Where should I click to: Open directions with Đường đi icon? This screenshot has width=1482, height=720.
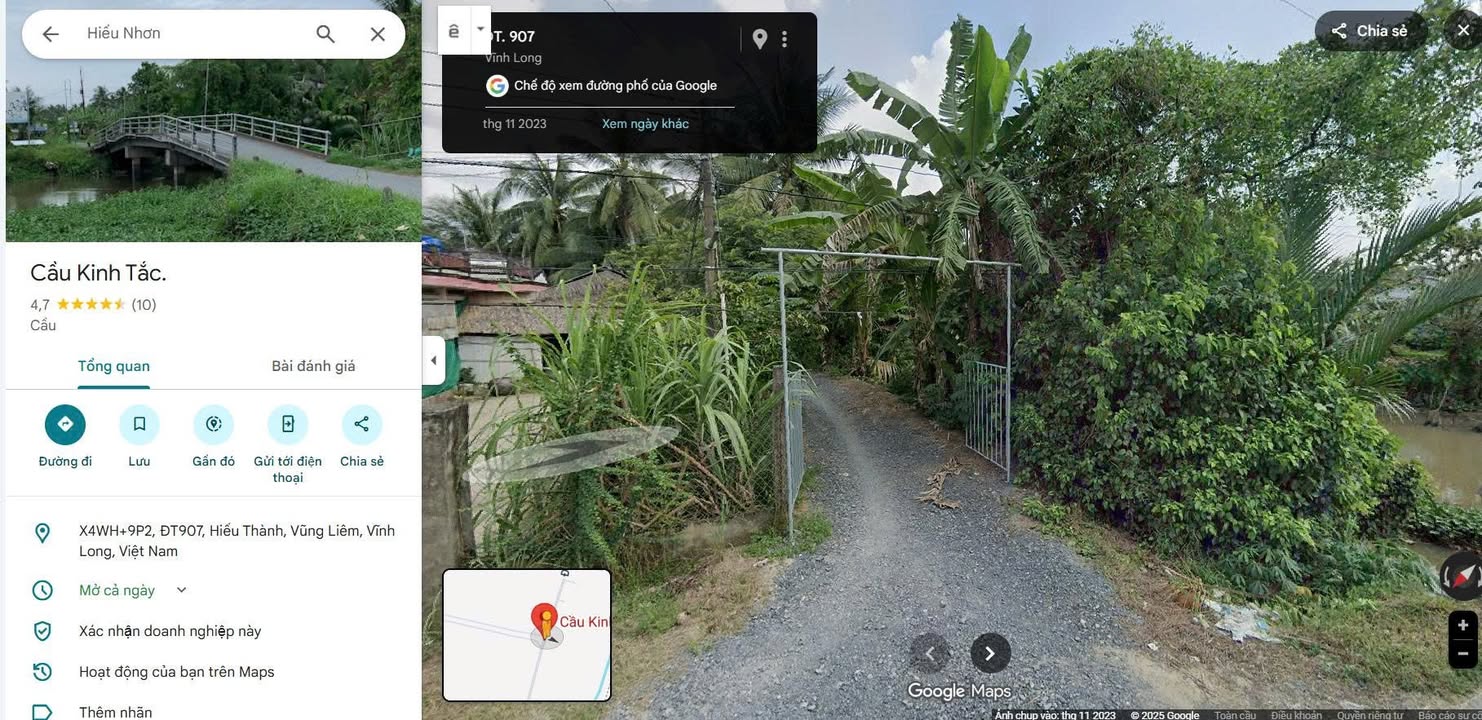[x=65, y=424]
